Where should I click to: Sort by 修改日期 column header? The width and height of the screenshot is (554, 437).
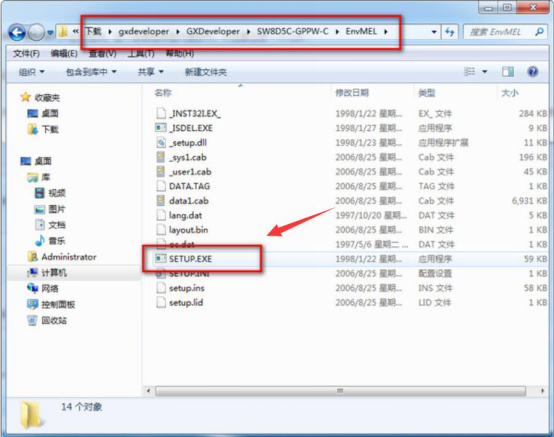[x=352, y=93]
